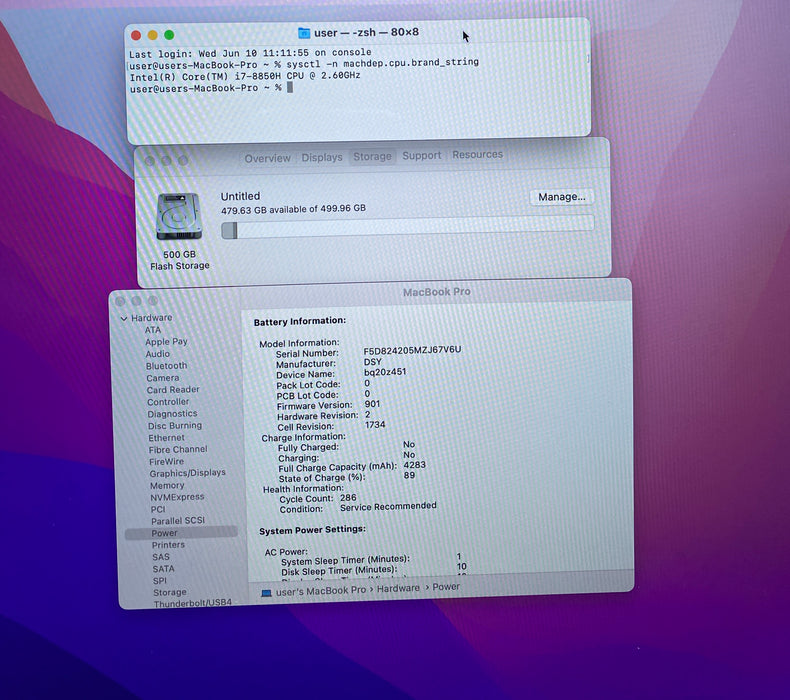Click 479.63 GB available text
Screen dimensions: 790x700
[x=293, y=209]
